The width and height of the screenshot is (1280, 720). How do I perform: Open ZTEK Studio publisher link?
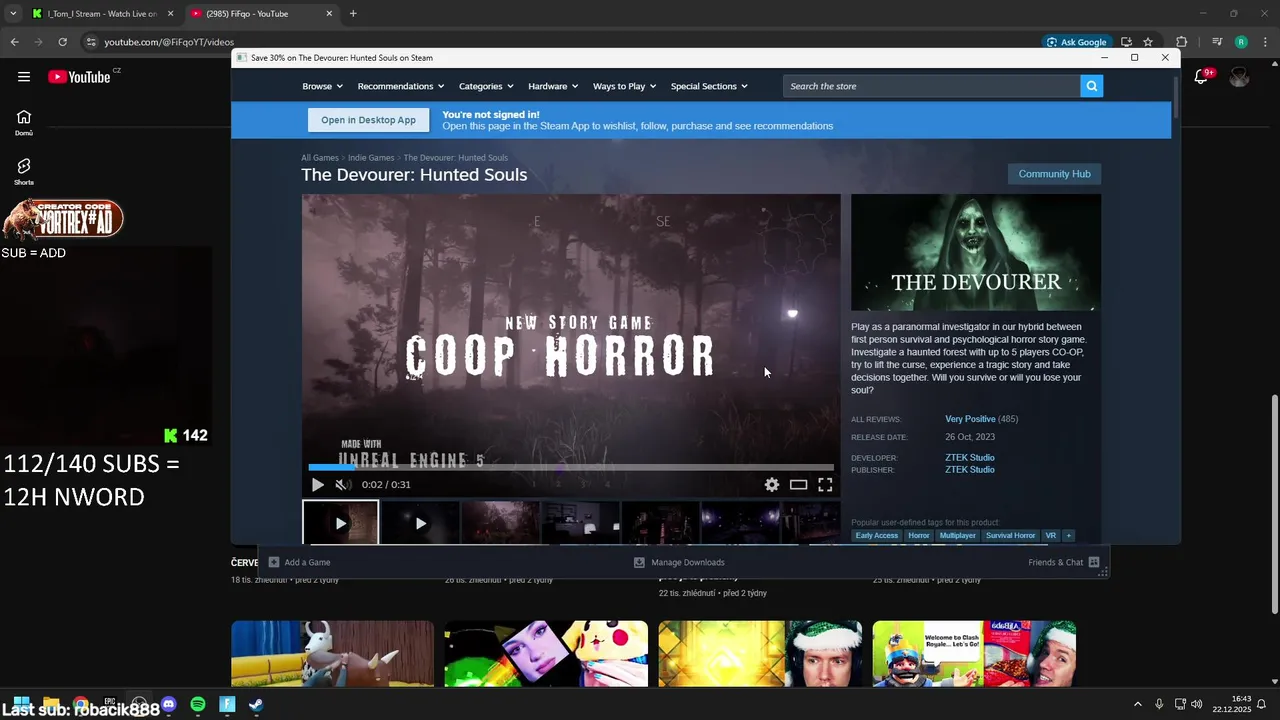[x=970, y=470]
